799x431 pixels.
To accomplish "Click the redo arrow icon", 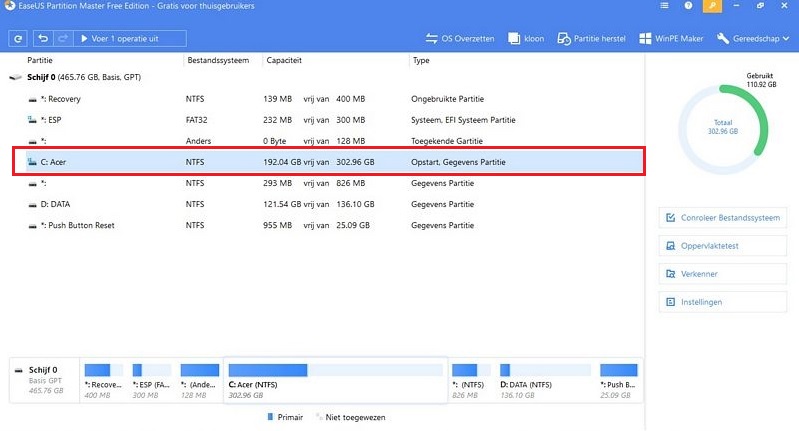I will coord(63,39).
